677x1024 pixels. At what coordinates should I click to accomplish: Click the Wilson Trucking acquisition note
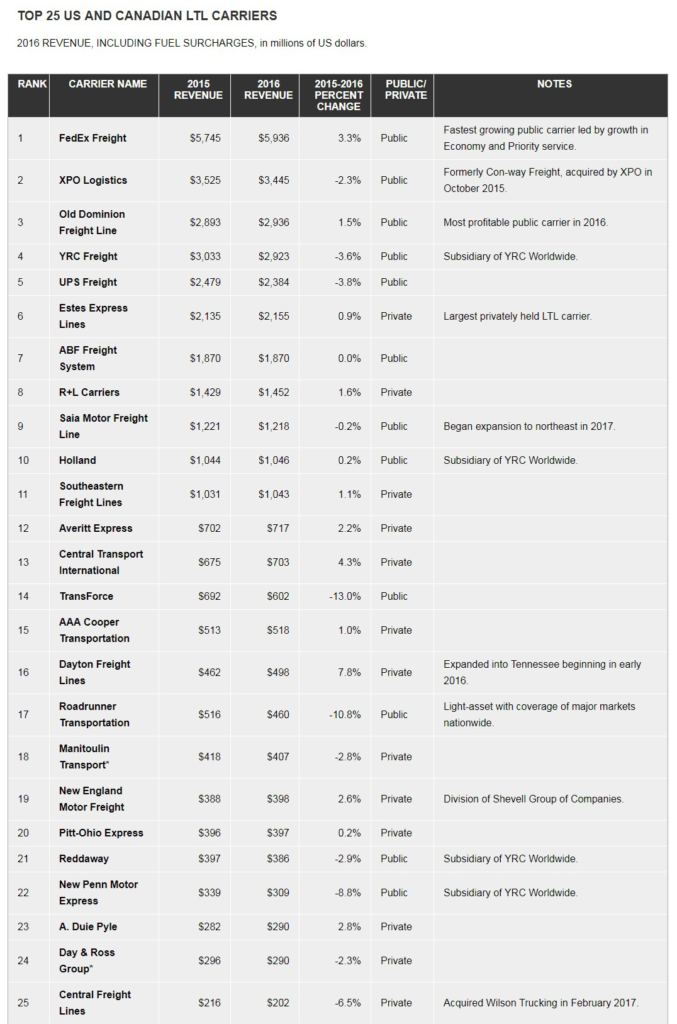pyautogui.click(x=541, y=1002)
